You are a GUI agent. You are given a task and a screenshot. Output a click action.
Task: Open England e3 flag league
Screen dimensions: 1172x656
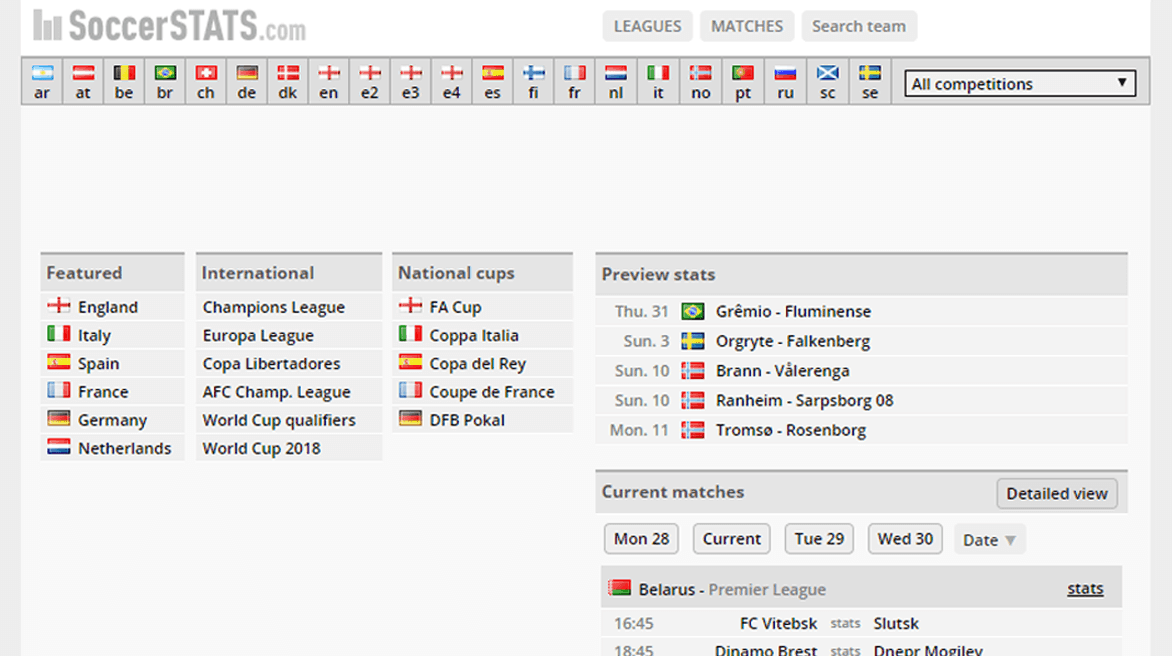410,81
